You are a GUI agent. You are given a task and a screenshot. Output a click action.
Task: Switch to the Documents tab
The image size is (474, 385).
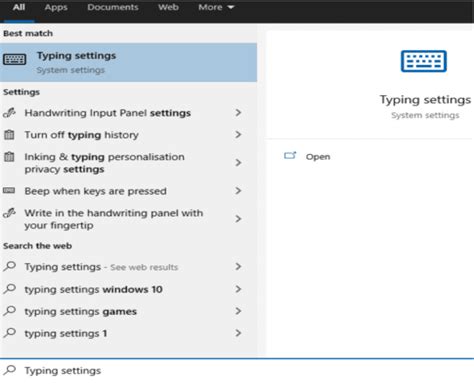tap(113, 7)
